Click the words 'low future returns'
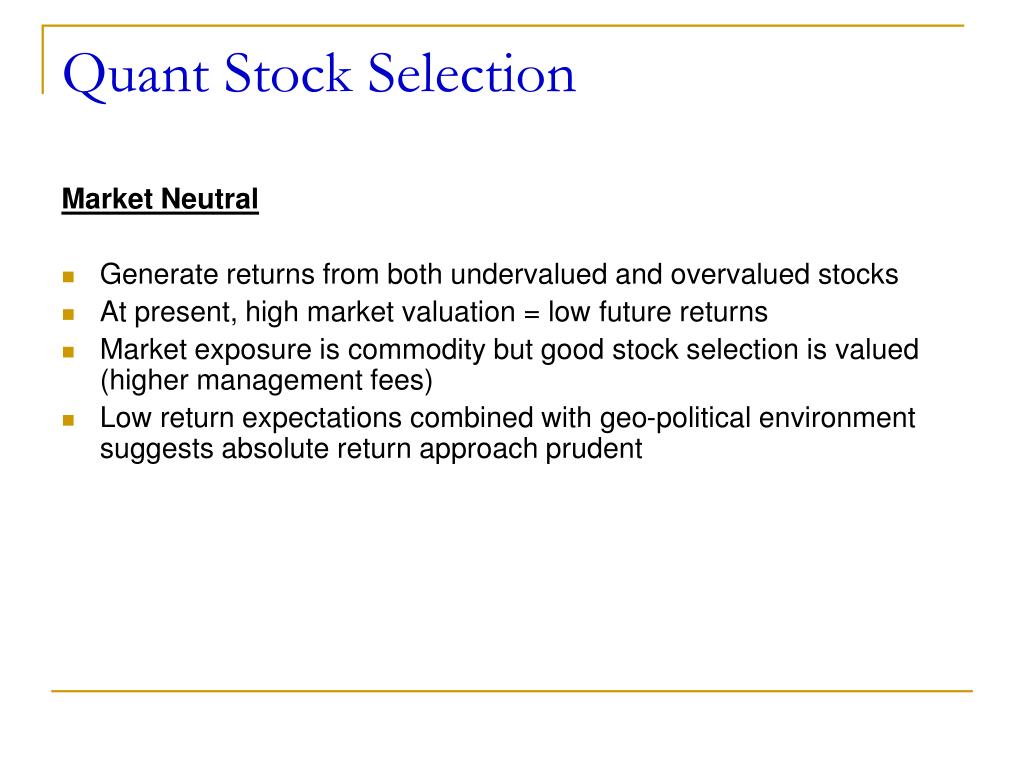Image resolution: width=1024 pixels, height=768 pixels. tap(658, 312)
